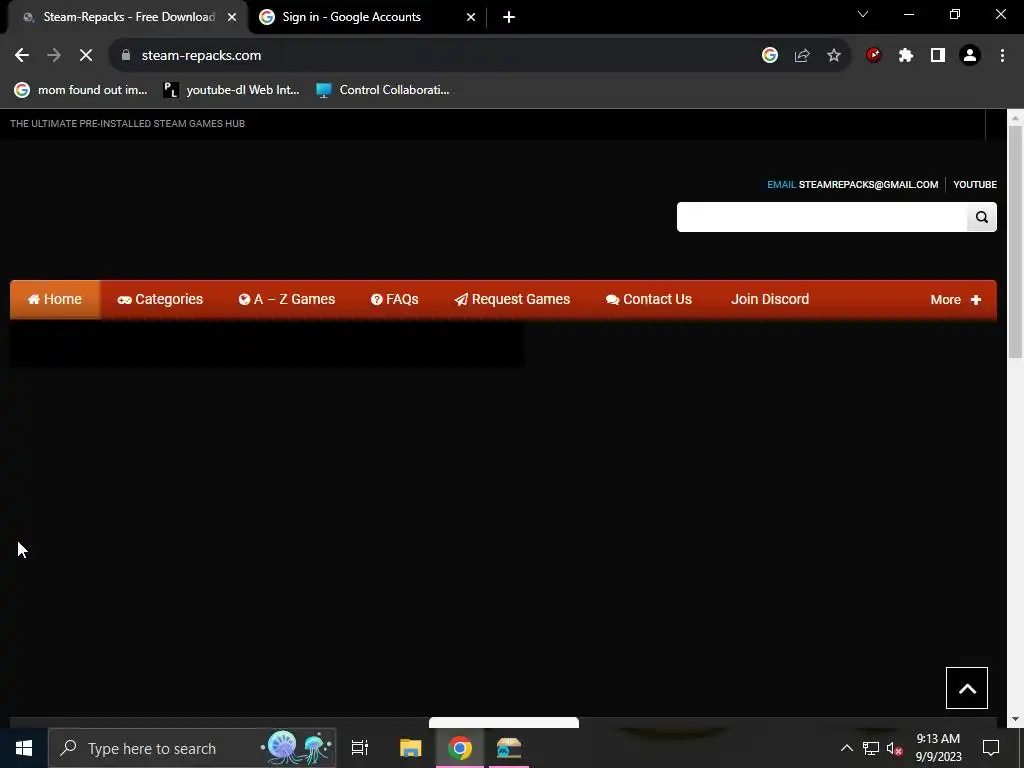Screen dimensions: 1024x768
Task: Share this page via the share icon
Action: click(802, 56)
